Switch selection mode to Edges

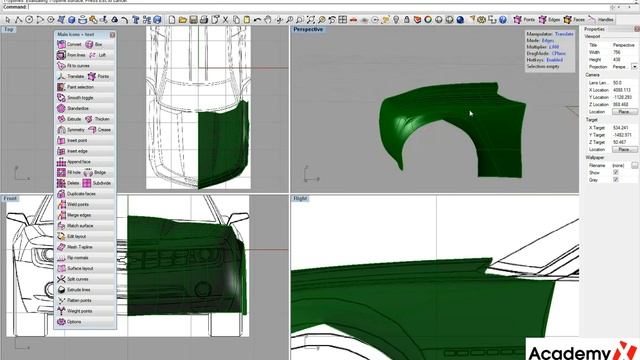(x=549, y=20)
